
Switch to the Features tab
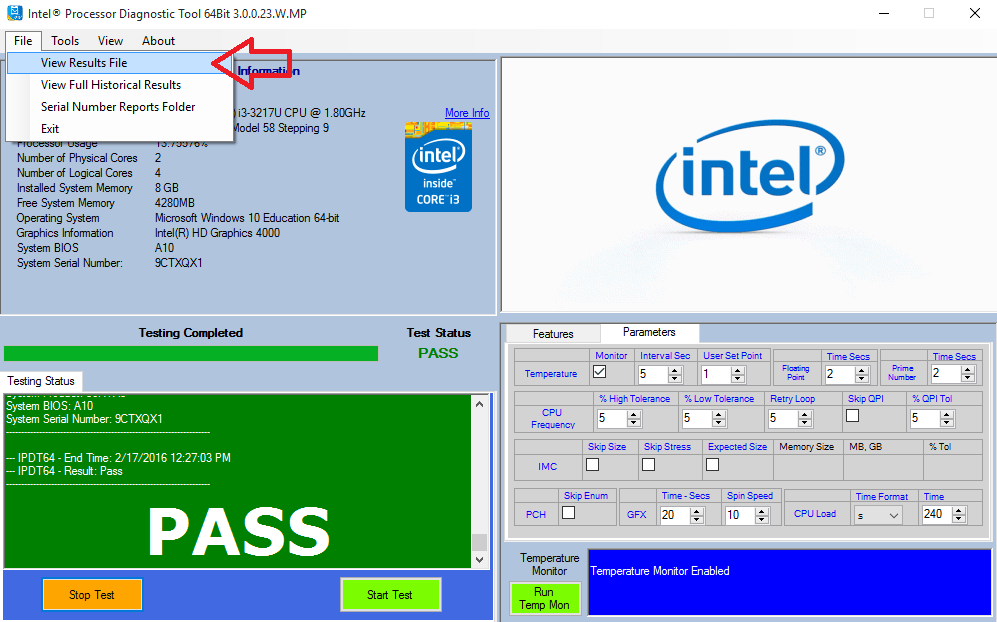tap(553, 334)
